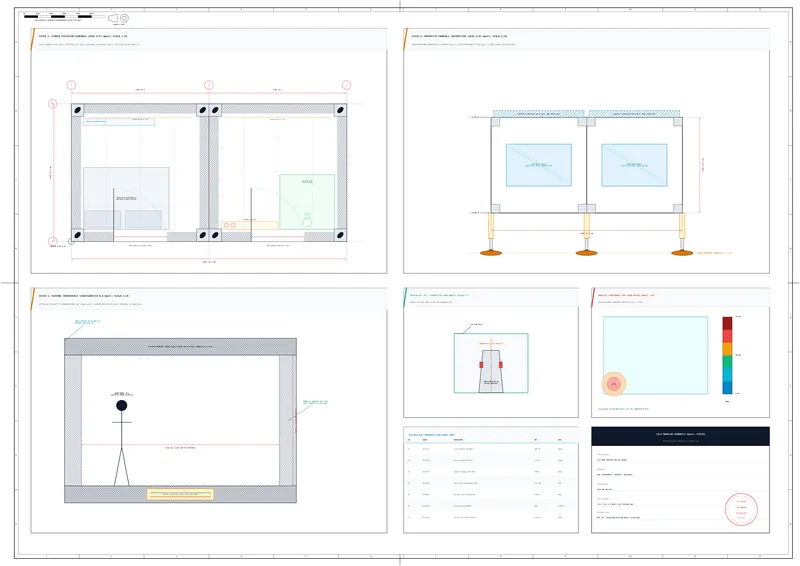
Task: Select the middle orange footing pad in elevation
Action: [587, 253]
